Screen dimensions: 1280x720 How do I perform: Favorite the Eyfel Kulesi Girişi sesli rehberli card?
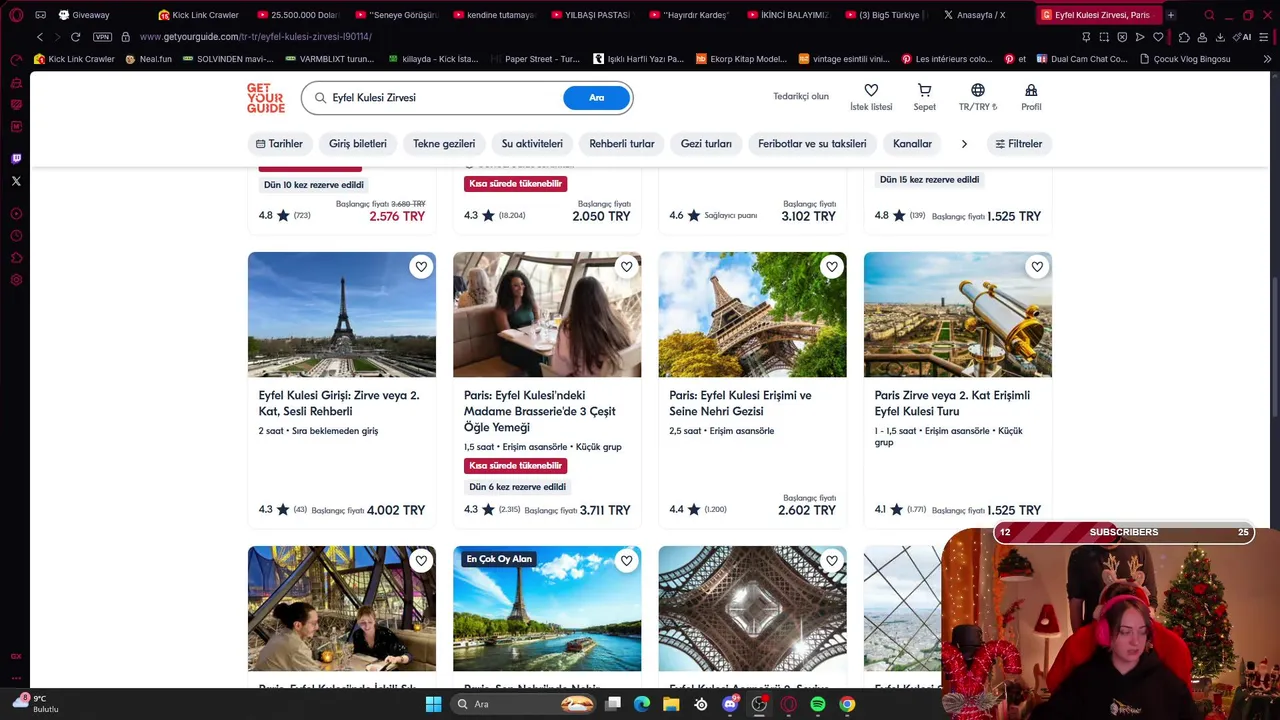tap(421, 267)
